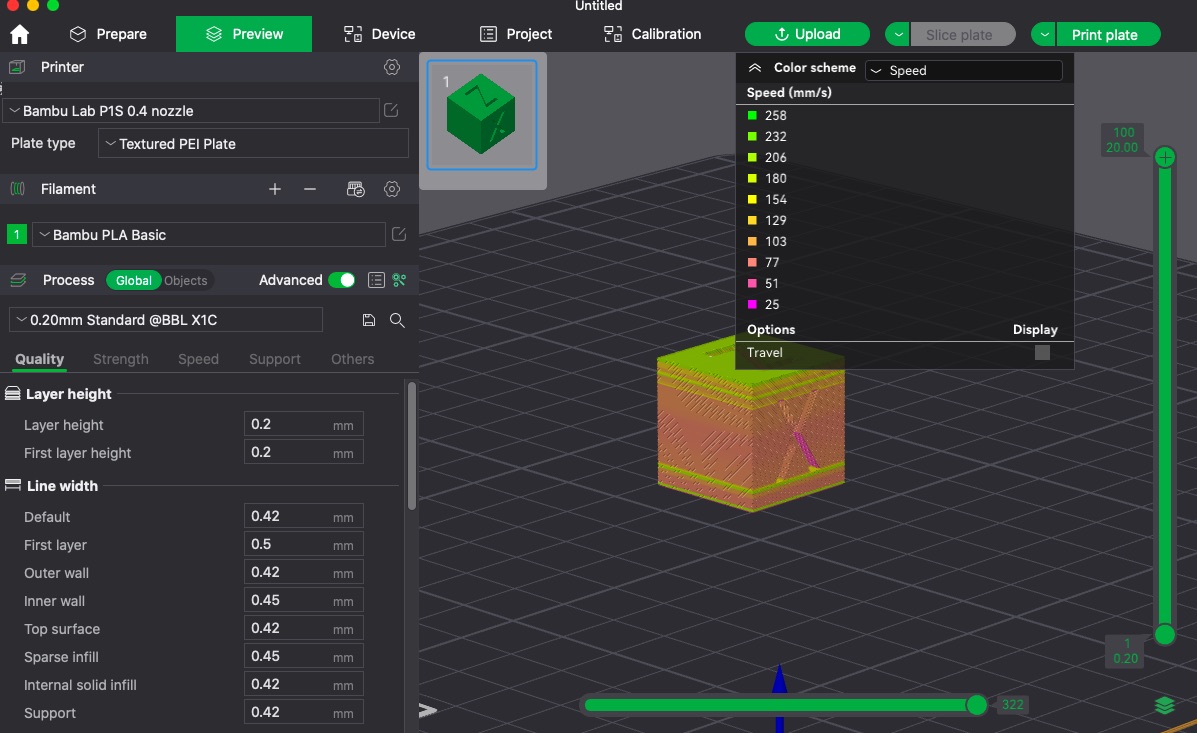Open the Color scheme Speed dropdown
The height and width of the screenshot is (733, 1197).
coord(963,70)
